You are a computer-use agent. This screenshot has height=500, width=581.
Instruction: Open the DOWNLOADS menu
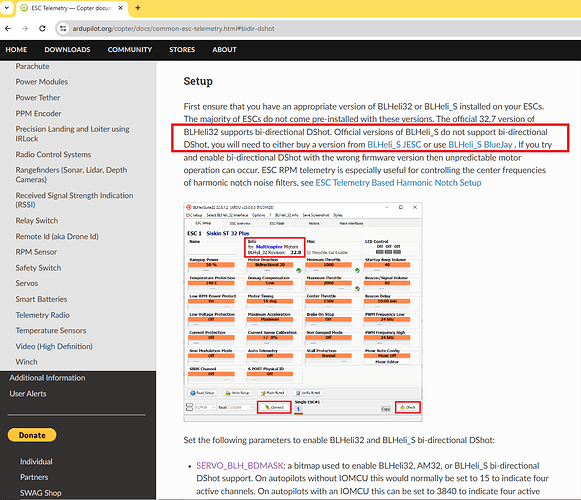(x=67, y=50)
